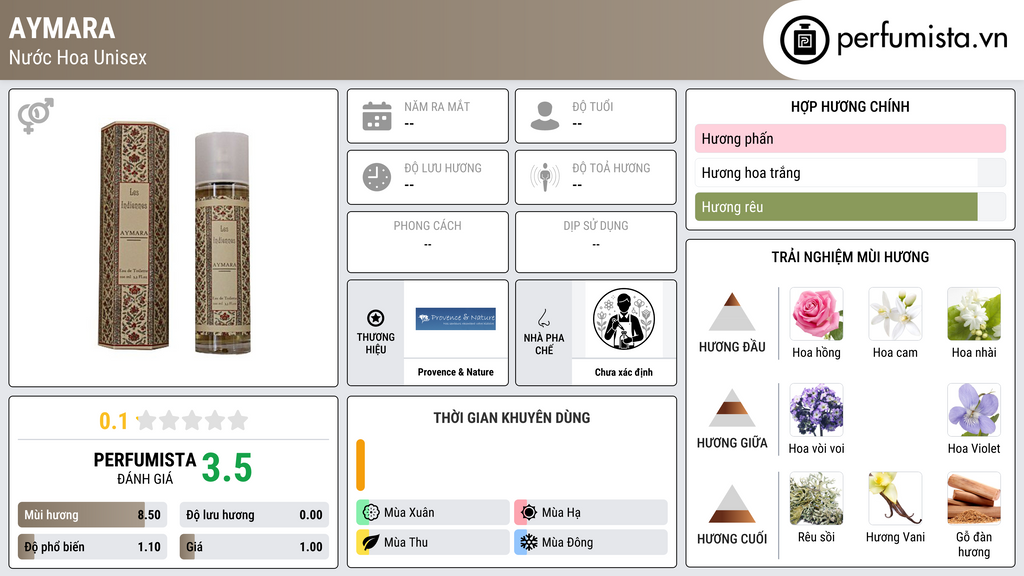Select the Hương hoa trắng accord bar
The width and height of the screenshot is (1024, 576).
(850, 172)
